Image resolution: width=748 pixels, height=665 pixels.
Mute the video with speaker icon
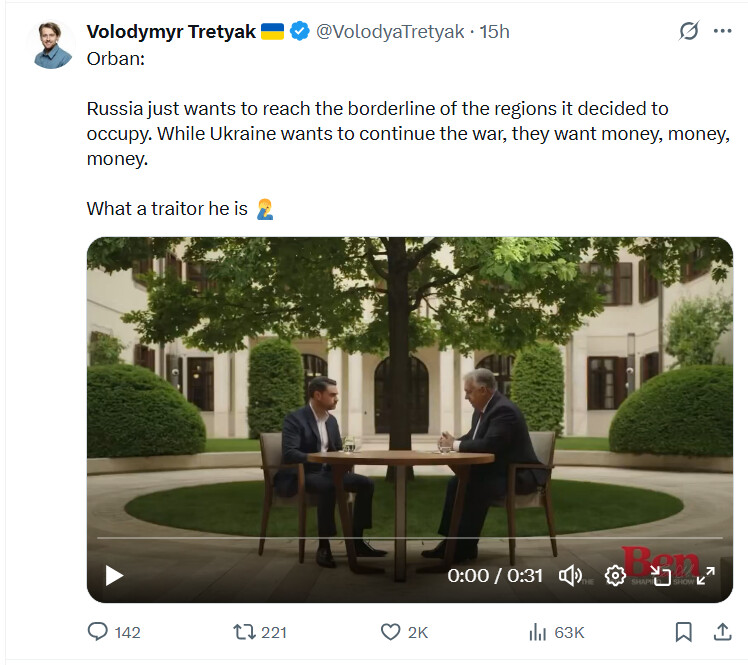click(570, 575)
